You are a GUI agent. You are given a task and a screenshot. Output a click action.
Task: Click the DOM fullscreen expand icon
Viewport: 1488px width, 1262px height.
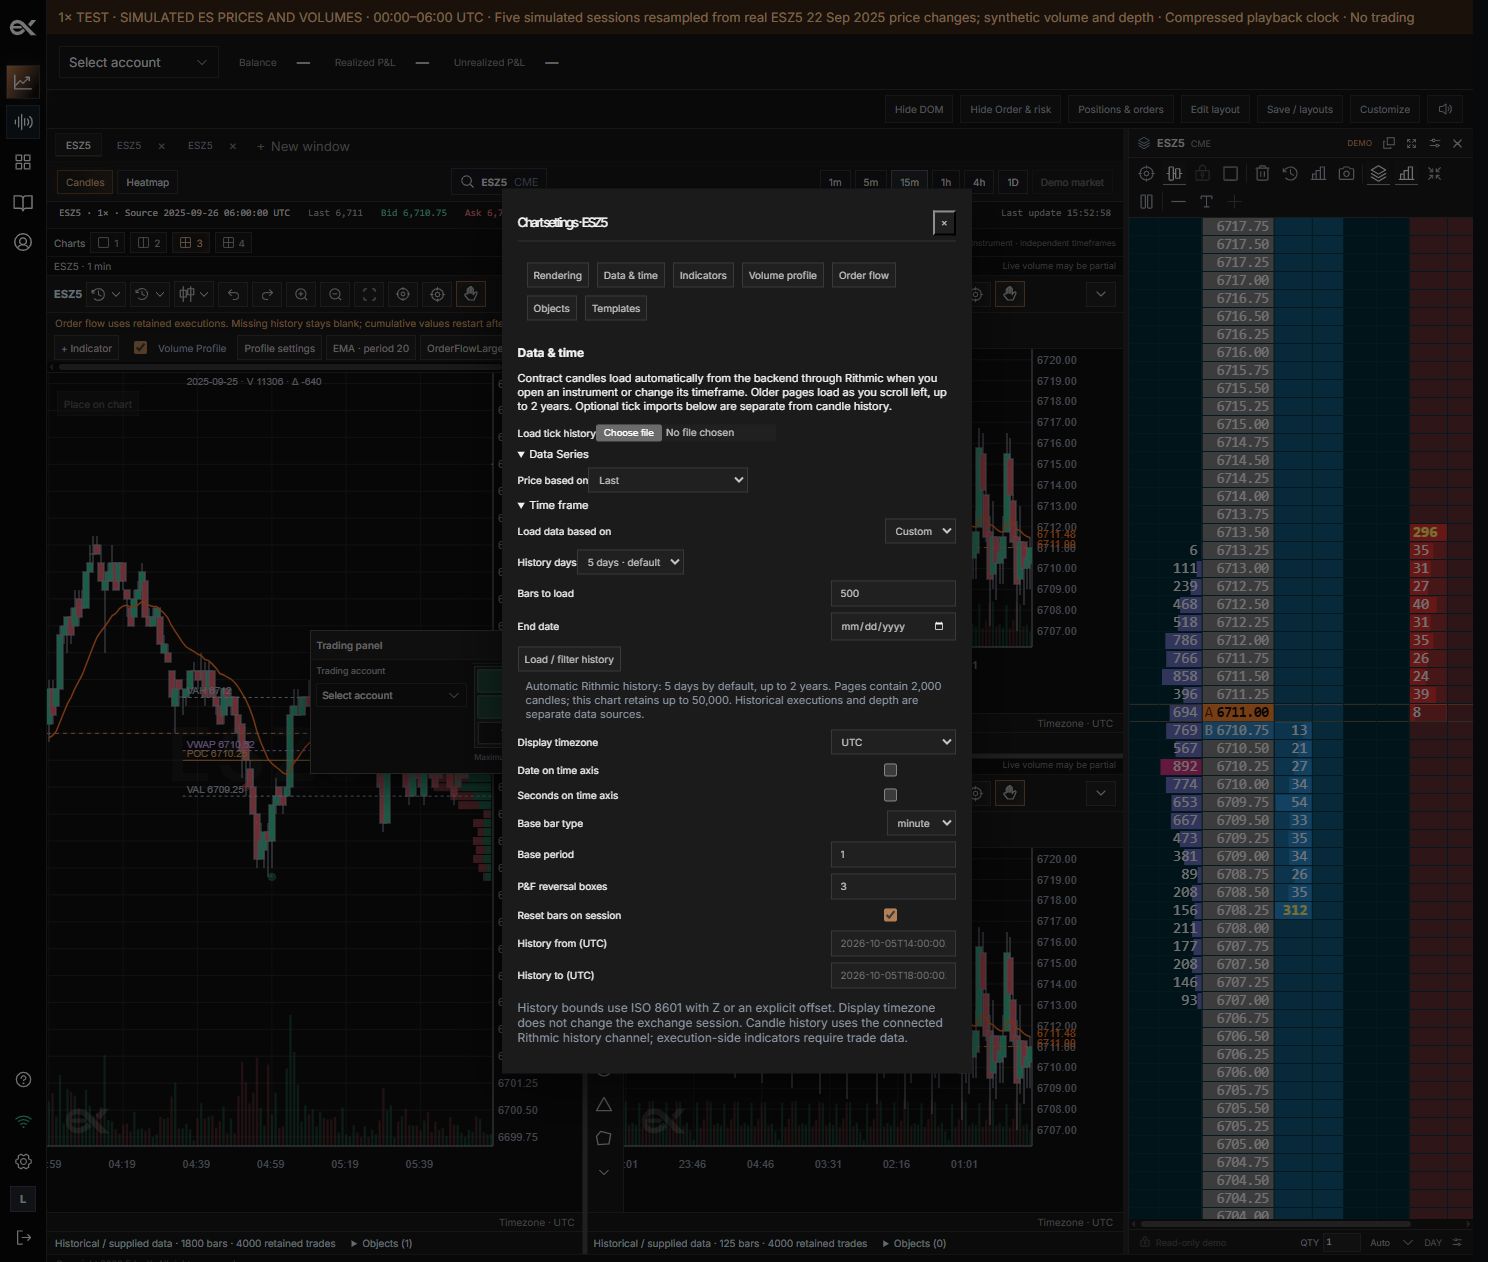pos(1412,143)
